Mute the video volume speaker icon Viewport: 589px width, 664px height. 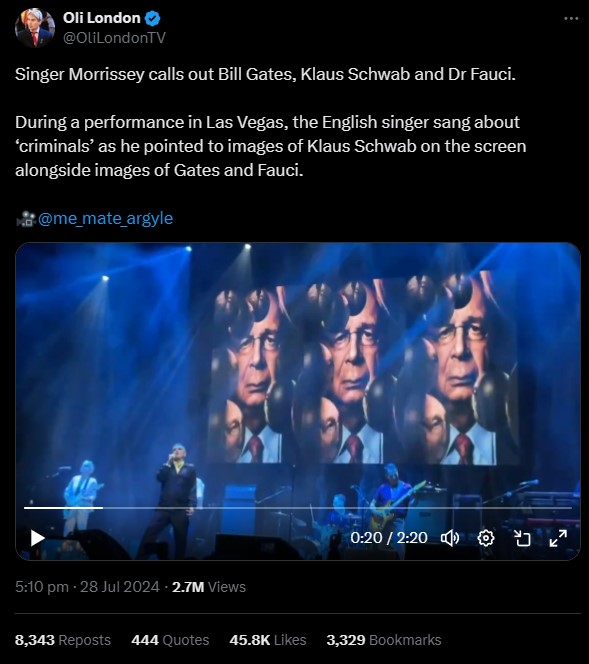tap(450, 538)
